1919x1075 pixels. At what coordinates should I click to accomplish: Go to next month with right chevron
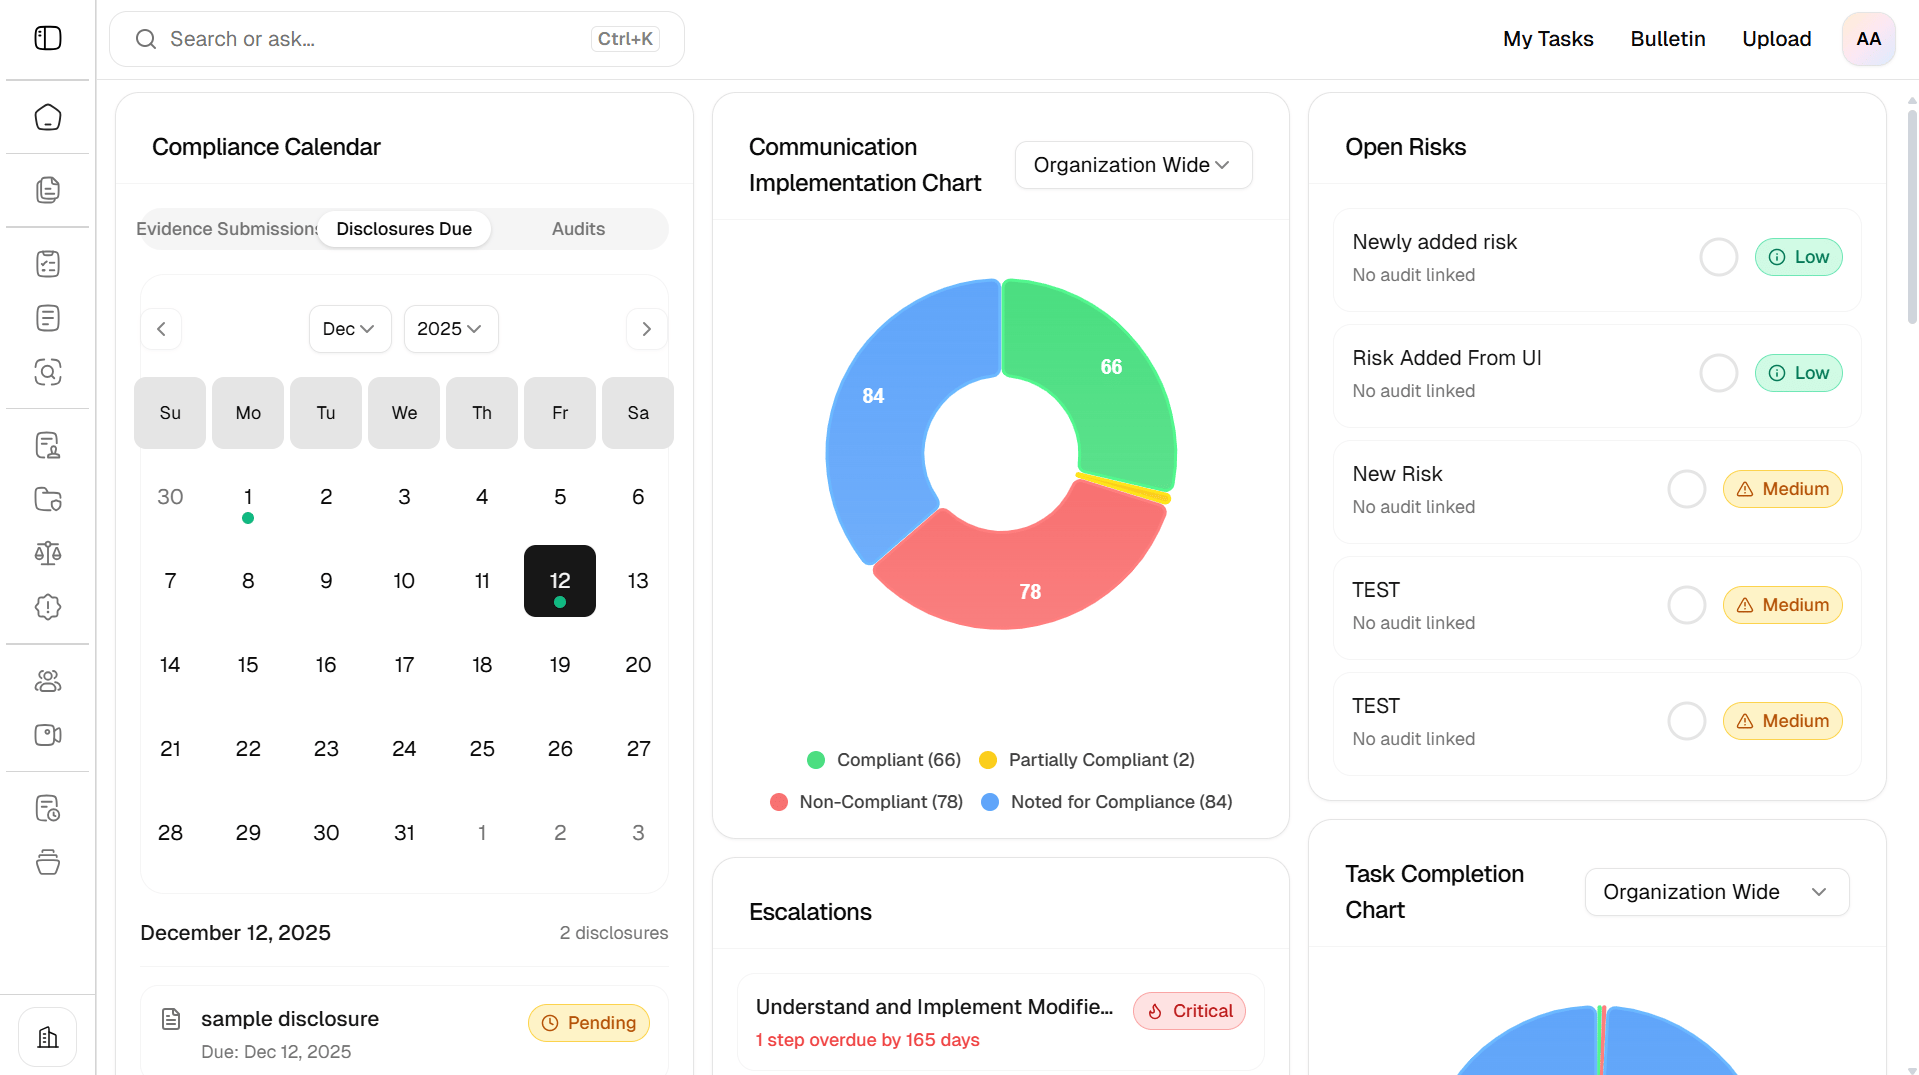pos(647,329)
